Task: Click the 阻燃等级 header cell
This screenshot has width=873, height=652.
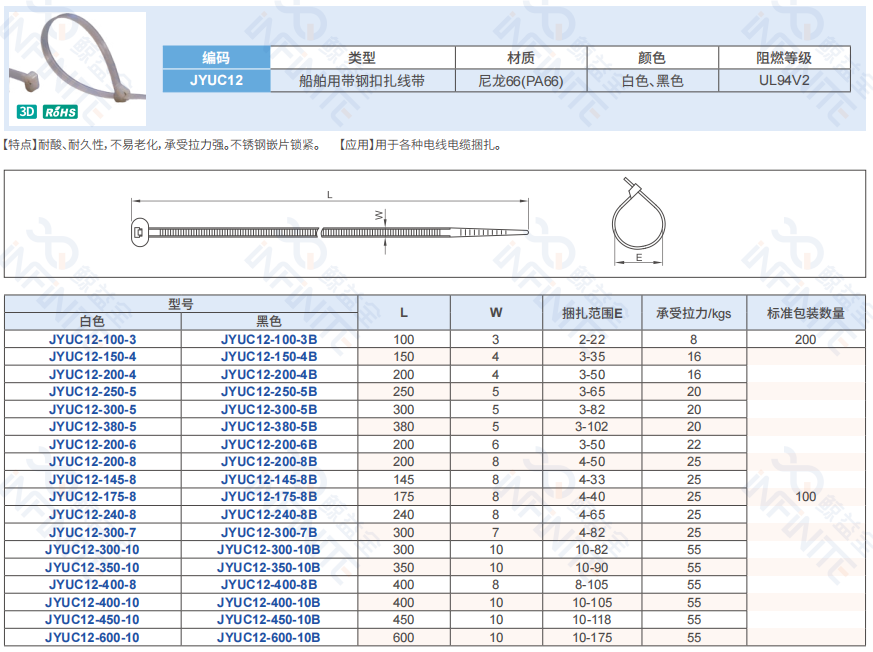Action: point(784,57)
